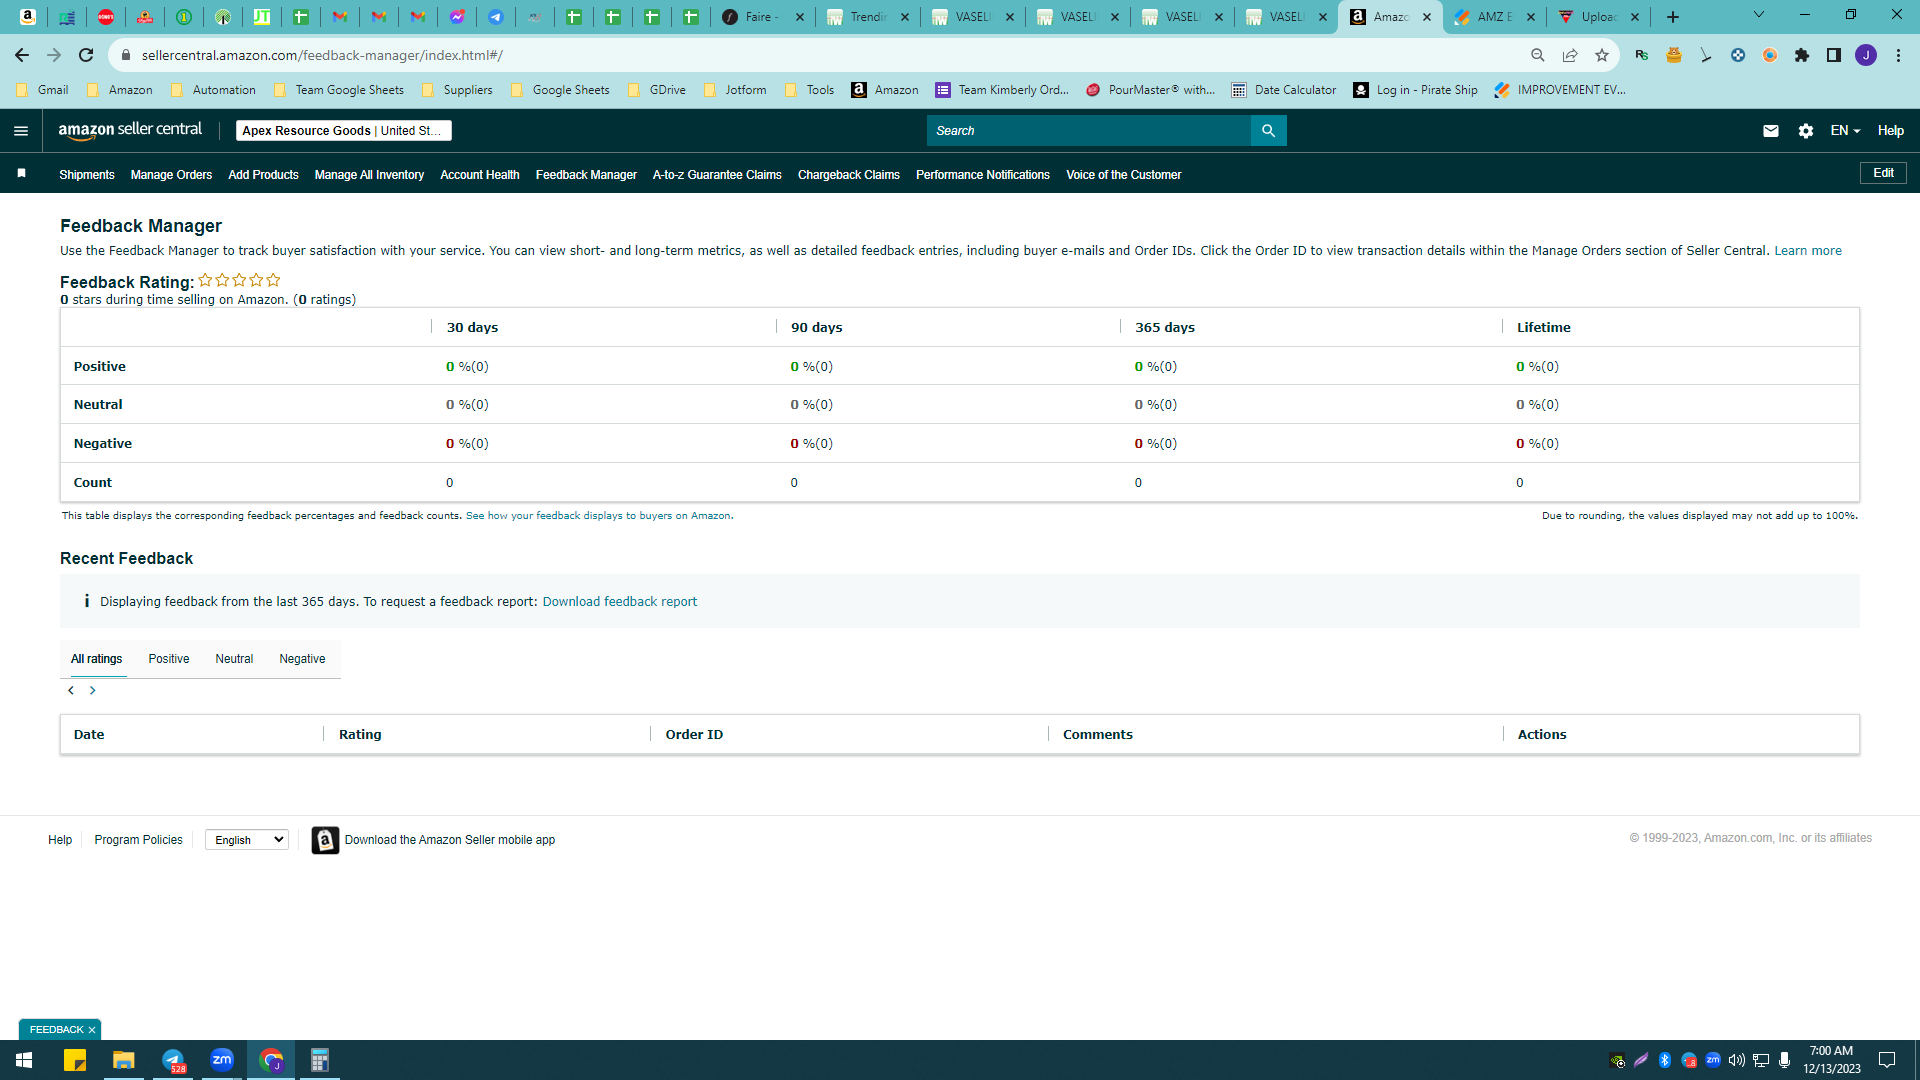
Task: Switch to the AMZ browser tab
Action: tap(1495, 17)
